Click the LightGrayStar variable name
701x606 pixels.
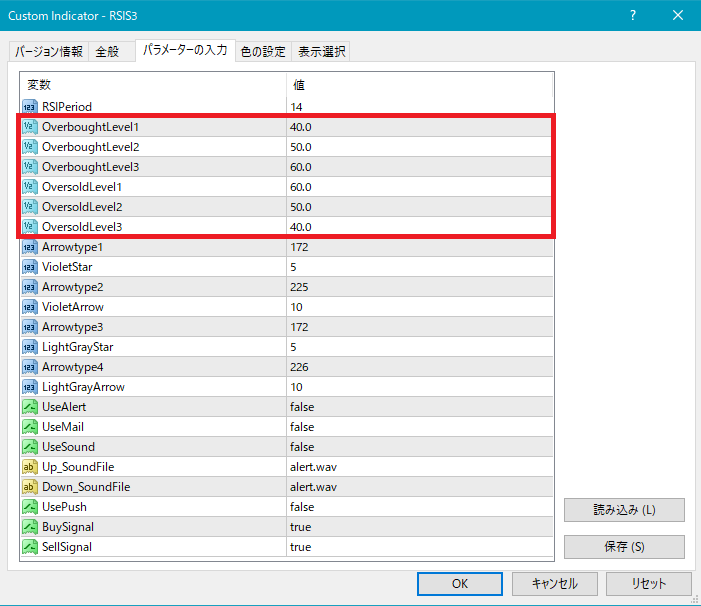click(78, 347)
